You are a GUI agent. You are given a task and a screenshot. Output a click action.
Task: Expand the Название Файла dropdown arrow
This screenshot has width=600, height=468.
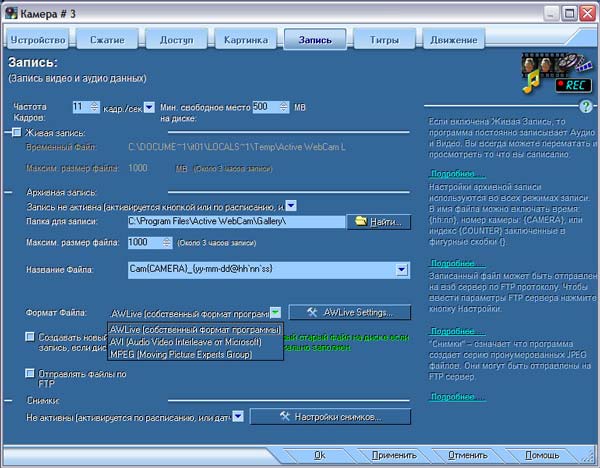(401, 270)
